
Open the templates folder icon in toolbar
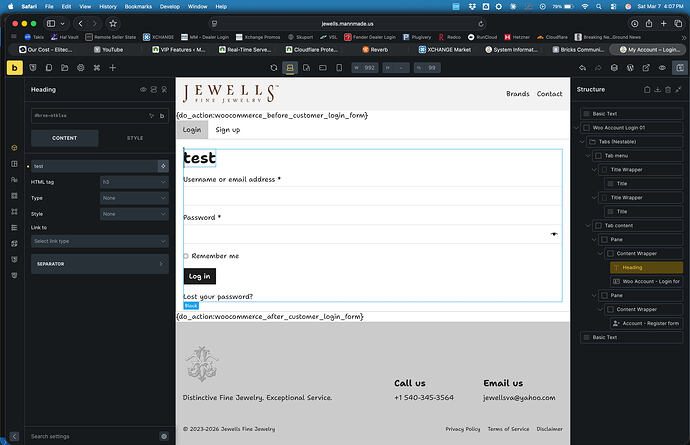65,68
